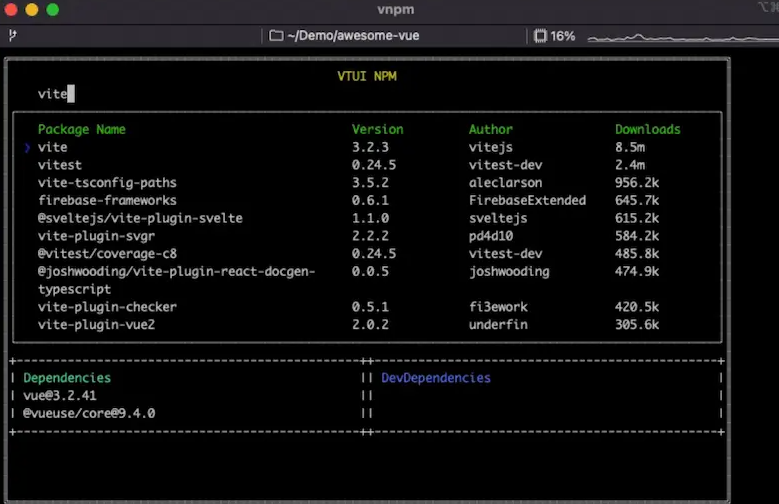Screen dimensions: 779x504
Task: Click the blue selection arrow beside vite
Action: click(x=27, y=147)
